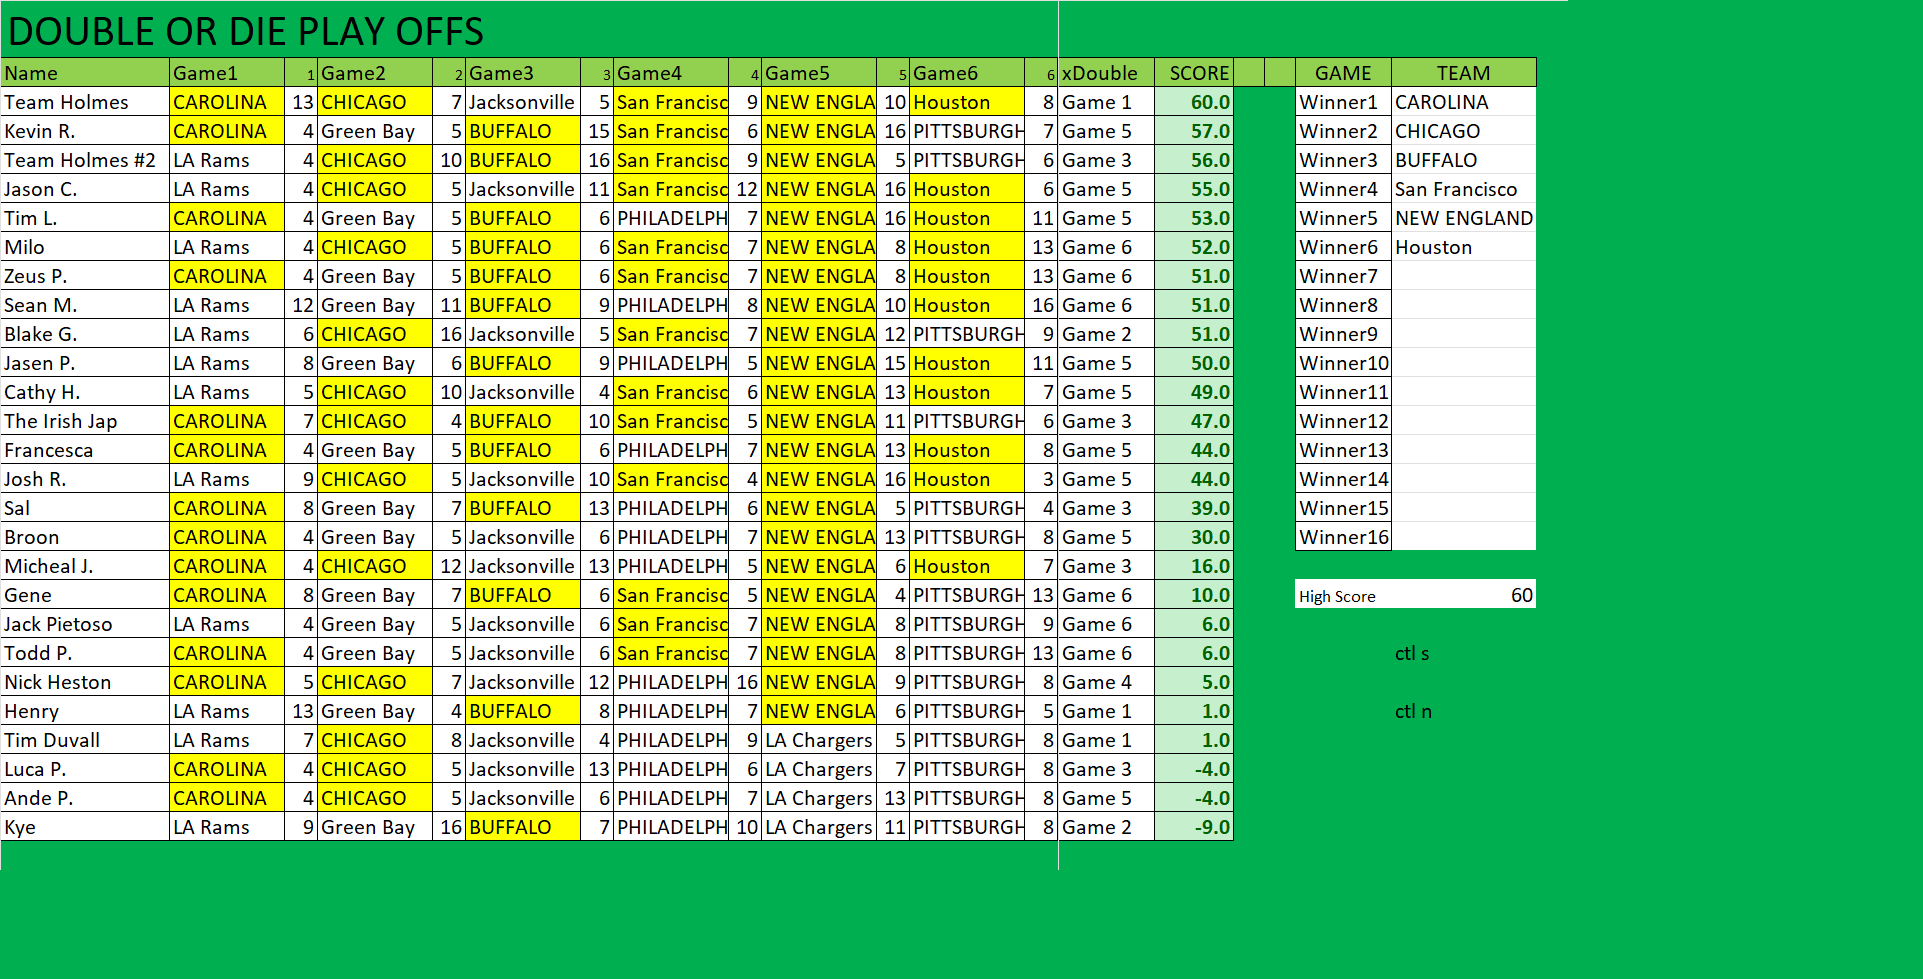This screenshot has height=979, width=1923.
Task: Select the Todd P. name cell
Action: pyautogui.click(x=85, y=653)
